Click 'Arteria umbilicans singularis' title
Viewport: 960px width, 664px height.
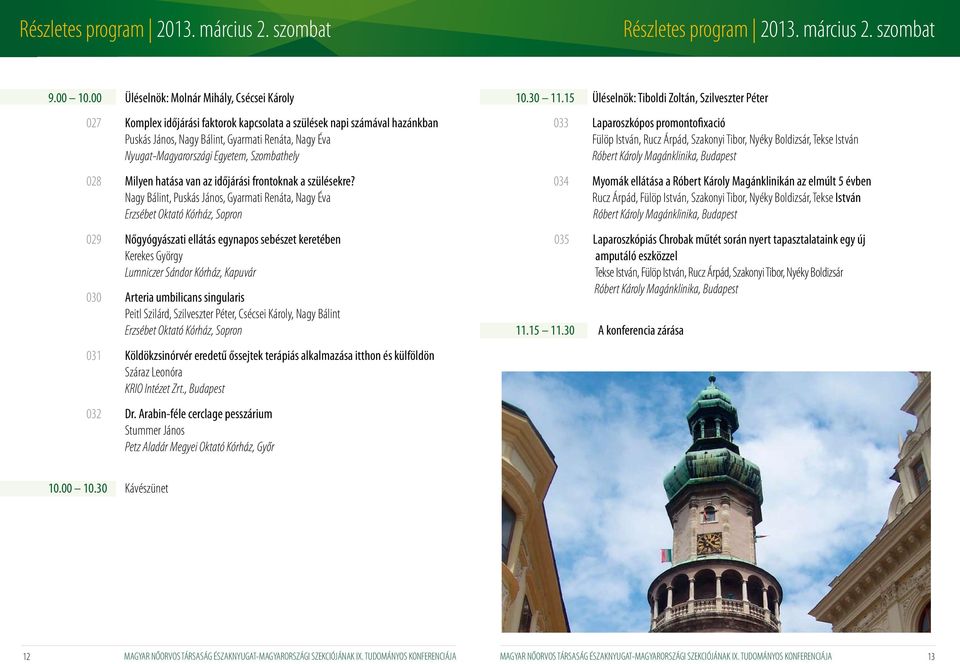click(x=185, y=297)
